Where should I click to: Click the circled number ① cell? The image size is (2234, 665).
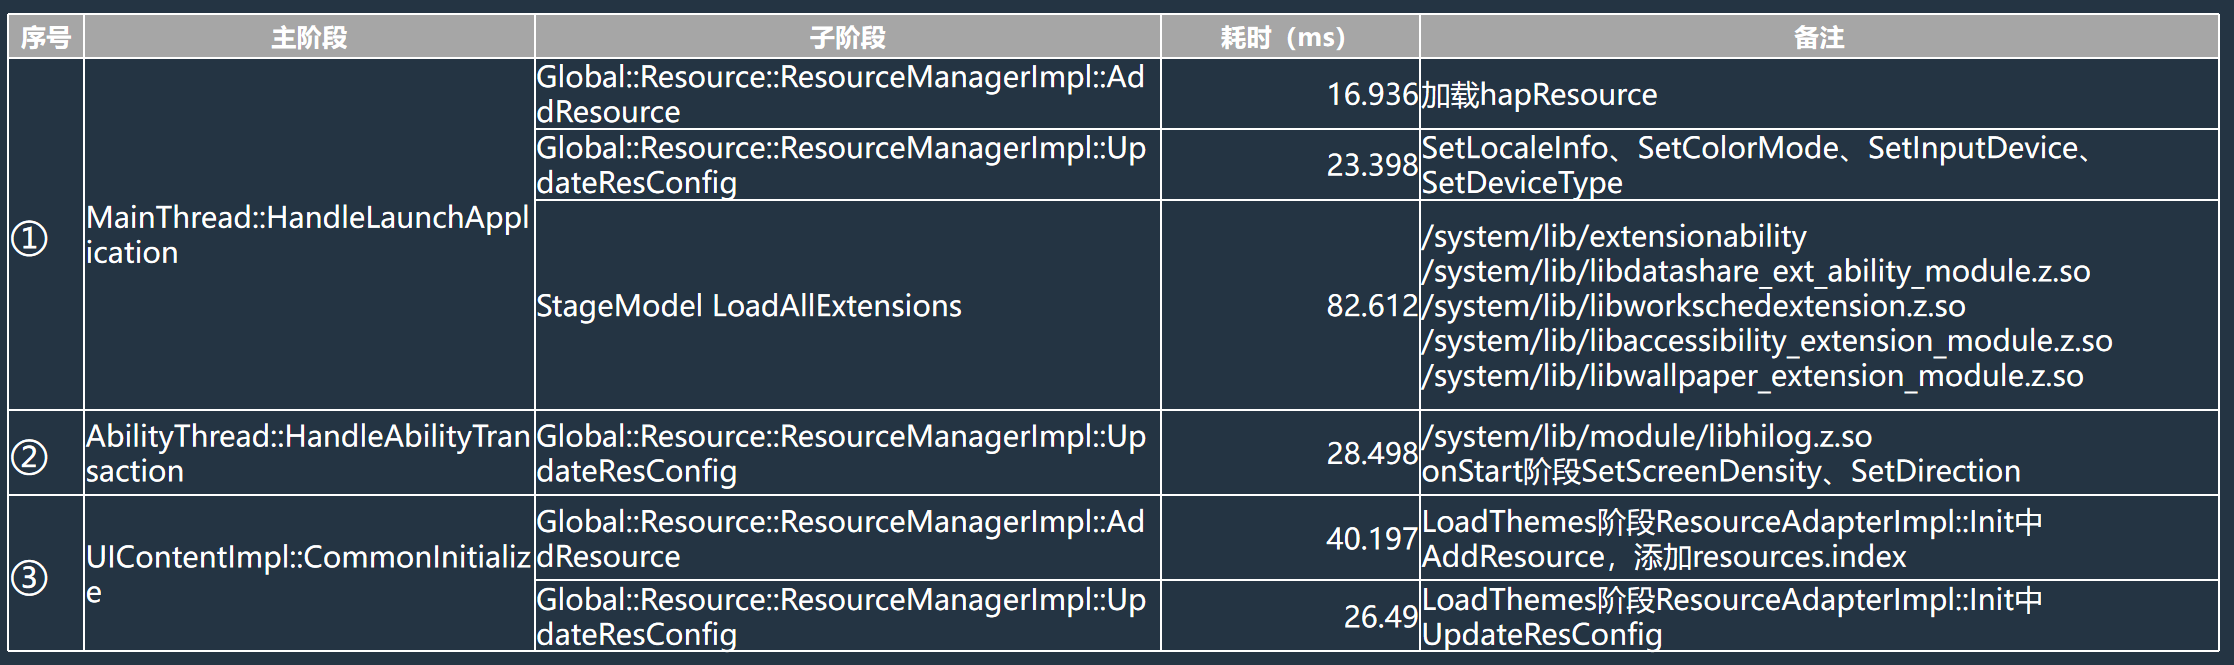click(x=30, y=238)
